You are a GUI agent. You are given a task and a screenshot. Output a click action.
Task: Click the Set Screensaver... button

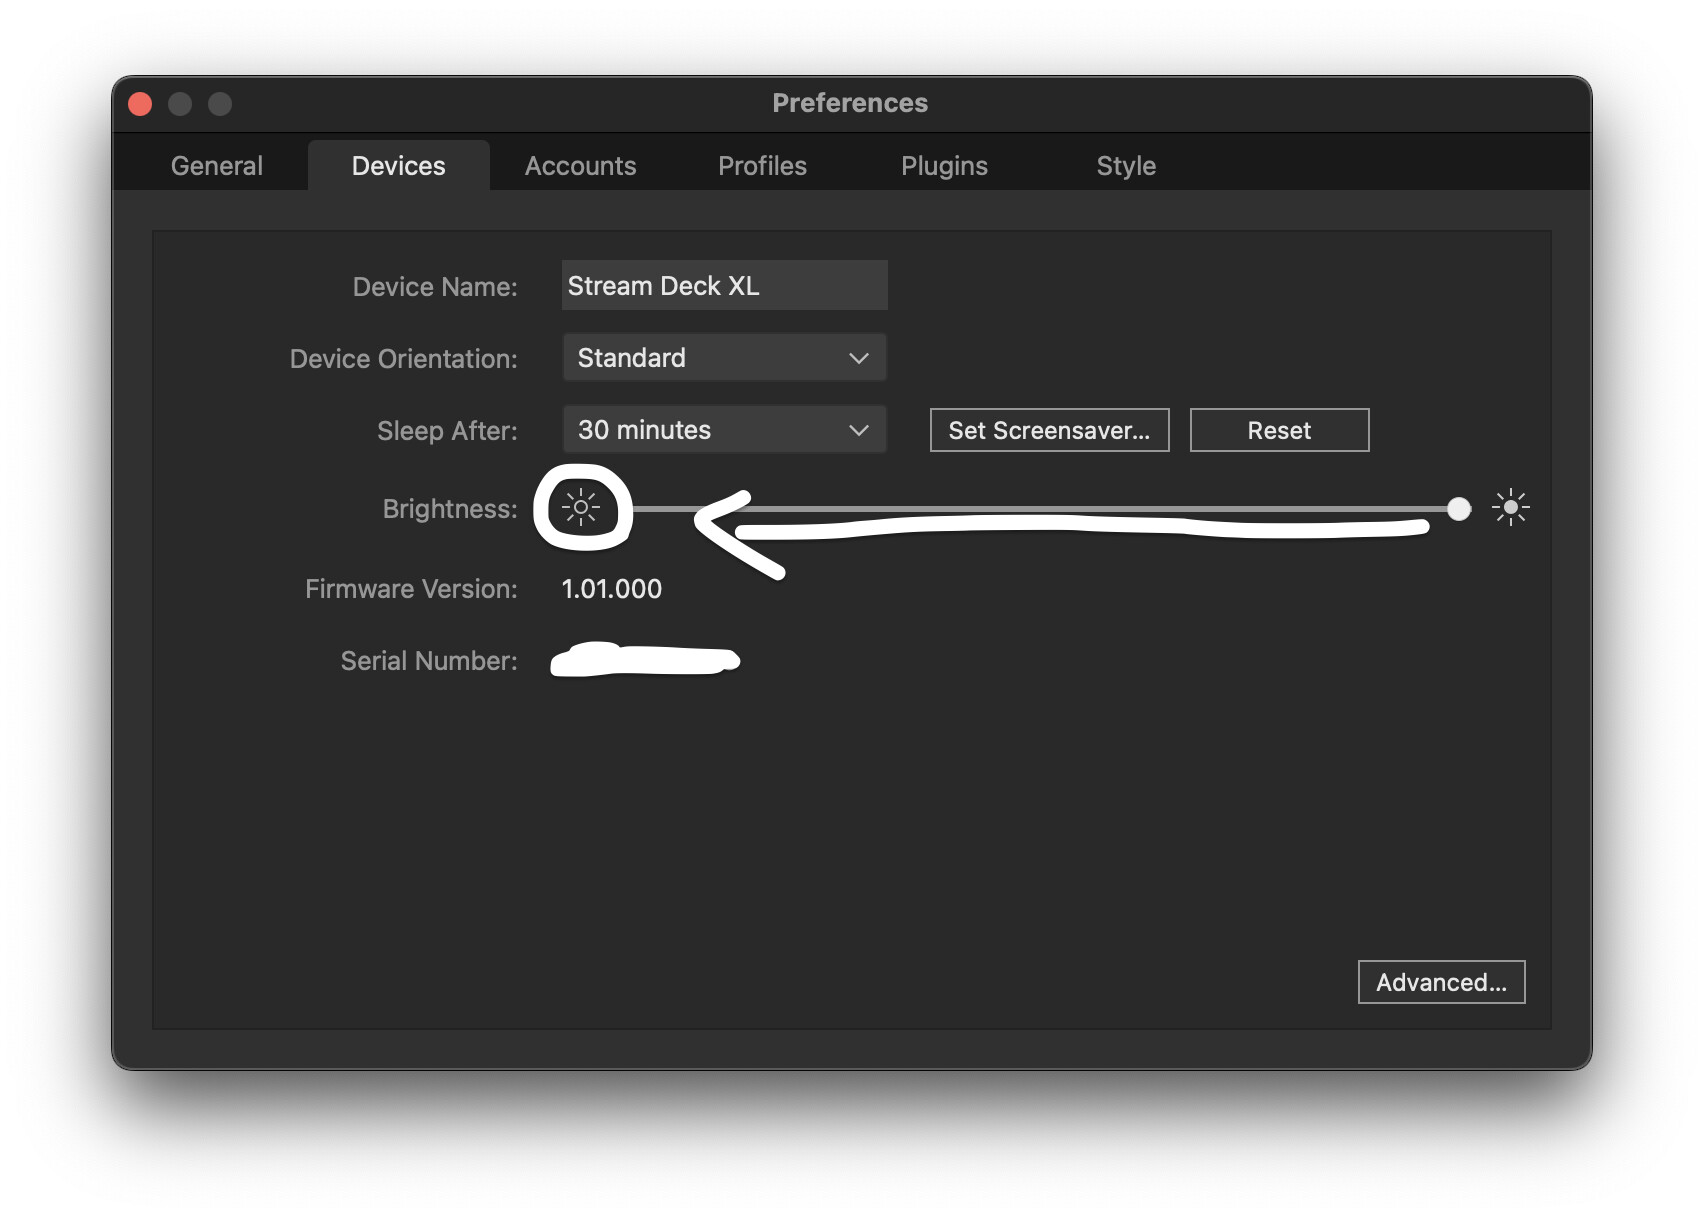[1049, 430]
